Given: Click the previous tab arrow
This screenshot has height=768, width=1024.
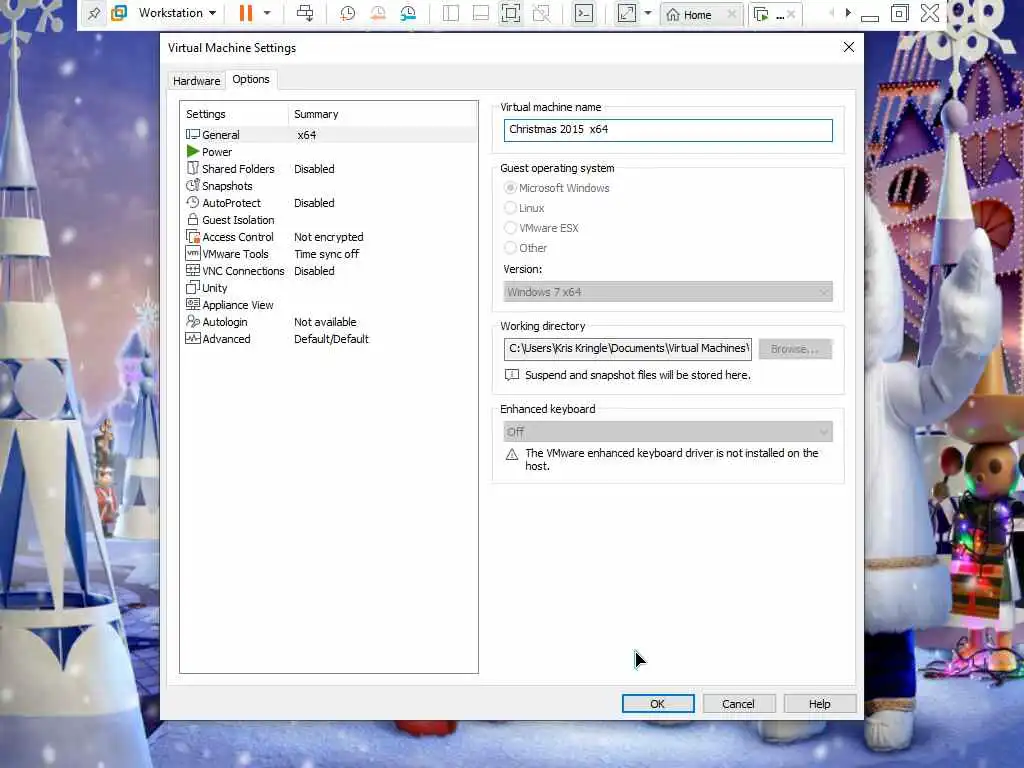Looking at the screenshot, I should pos(831,13).
